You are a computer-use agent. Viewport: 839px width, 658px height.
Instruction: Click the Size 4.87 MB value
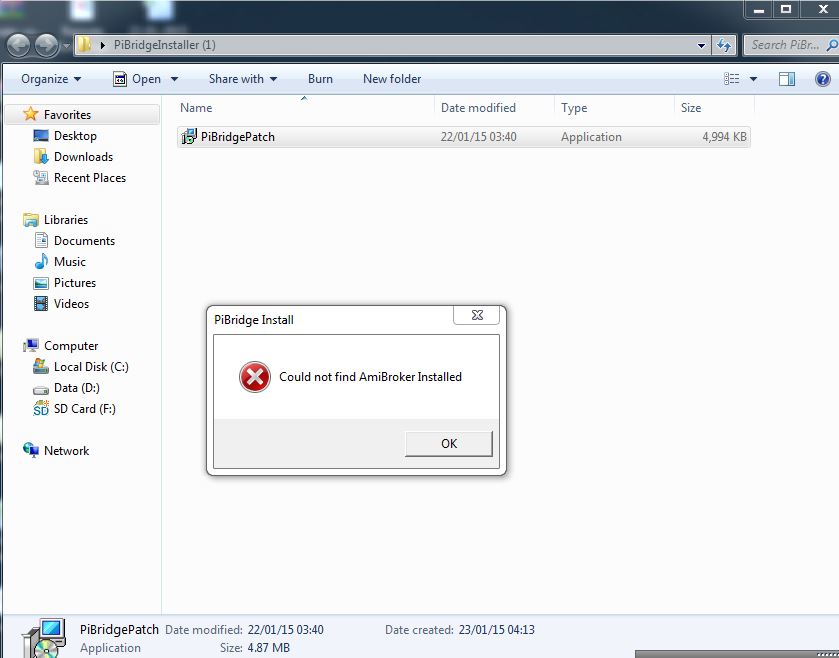[268, 648]
